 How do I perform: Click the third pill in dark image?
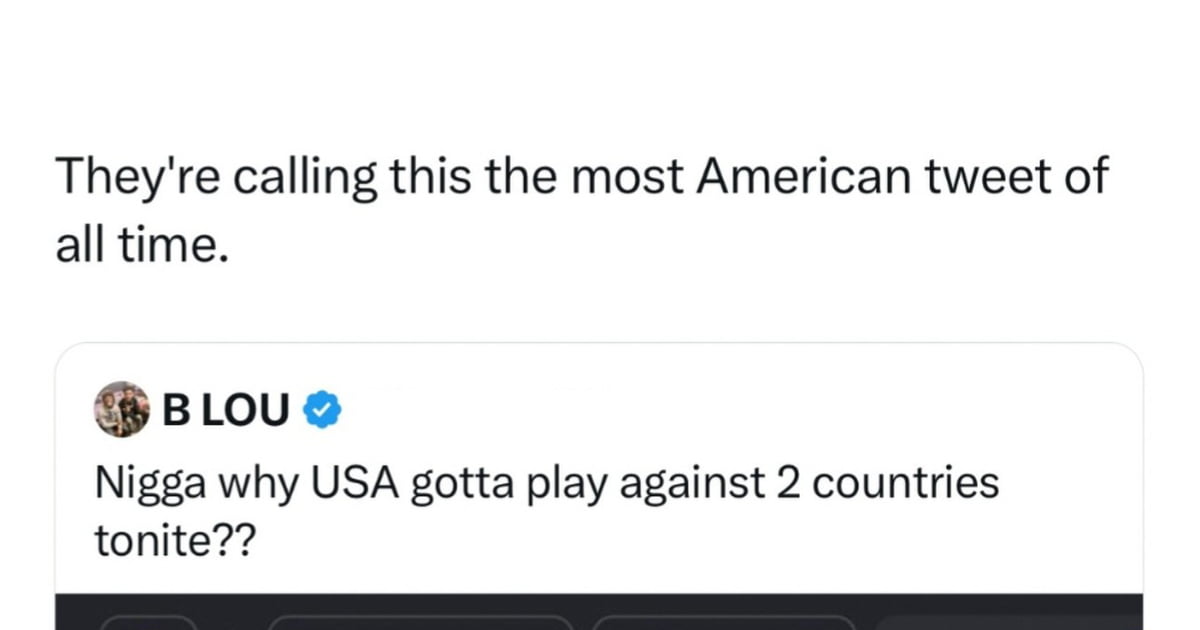point(723,622)
